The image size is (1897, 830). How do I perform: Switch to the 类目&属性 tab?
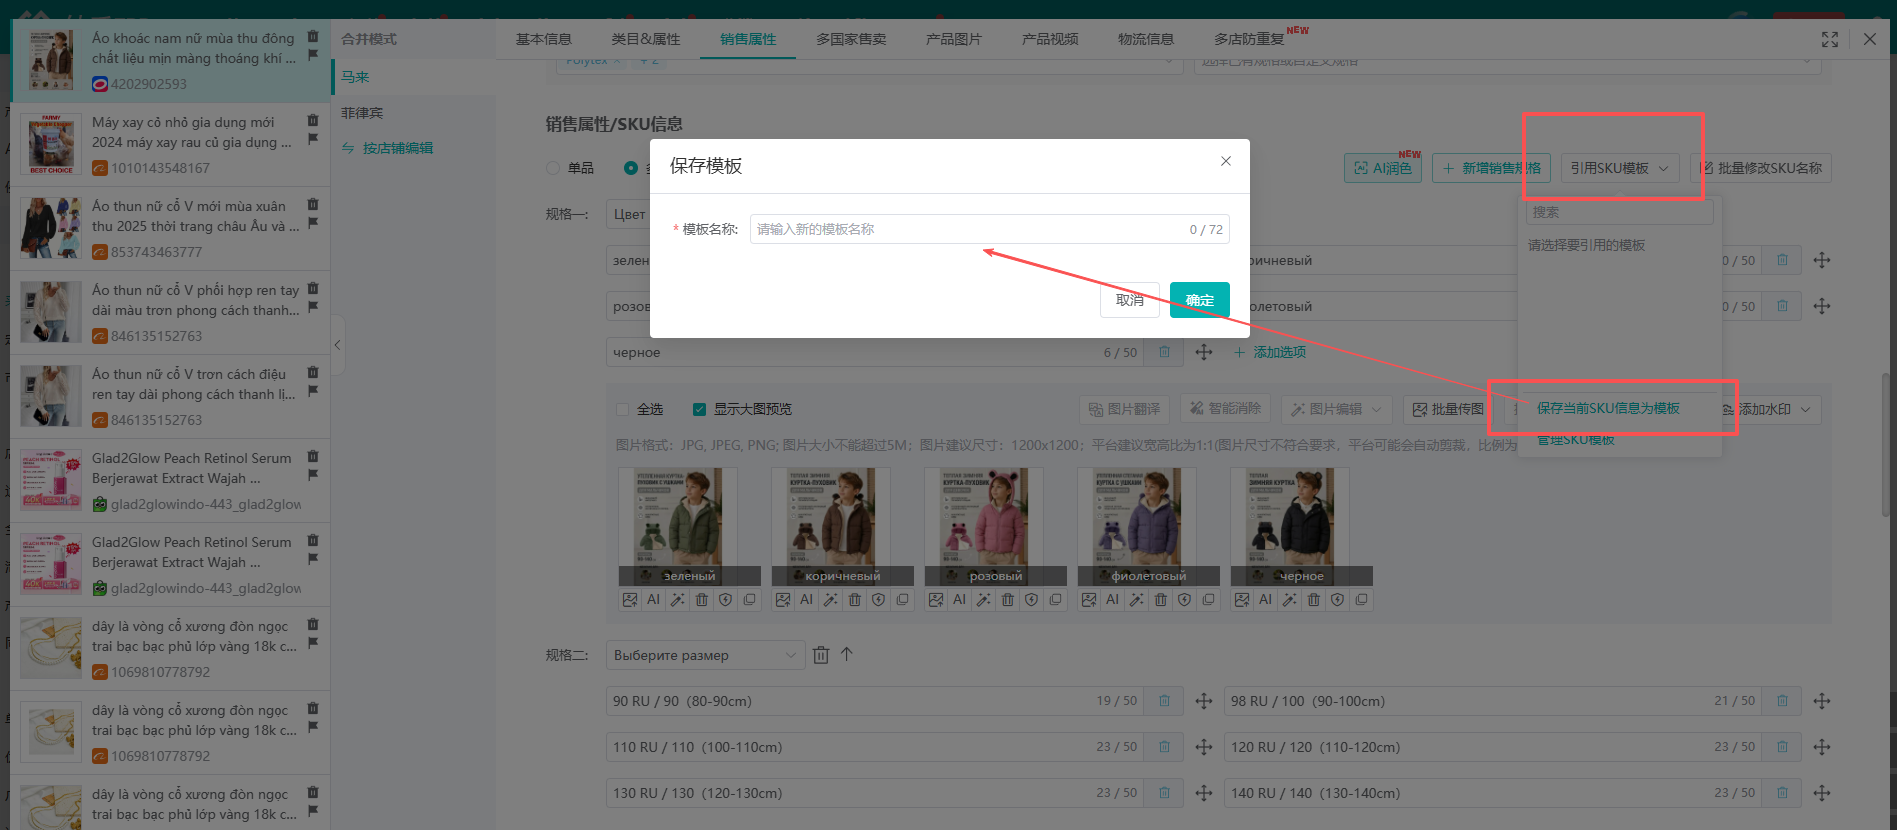pos(646,39)
